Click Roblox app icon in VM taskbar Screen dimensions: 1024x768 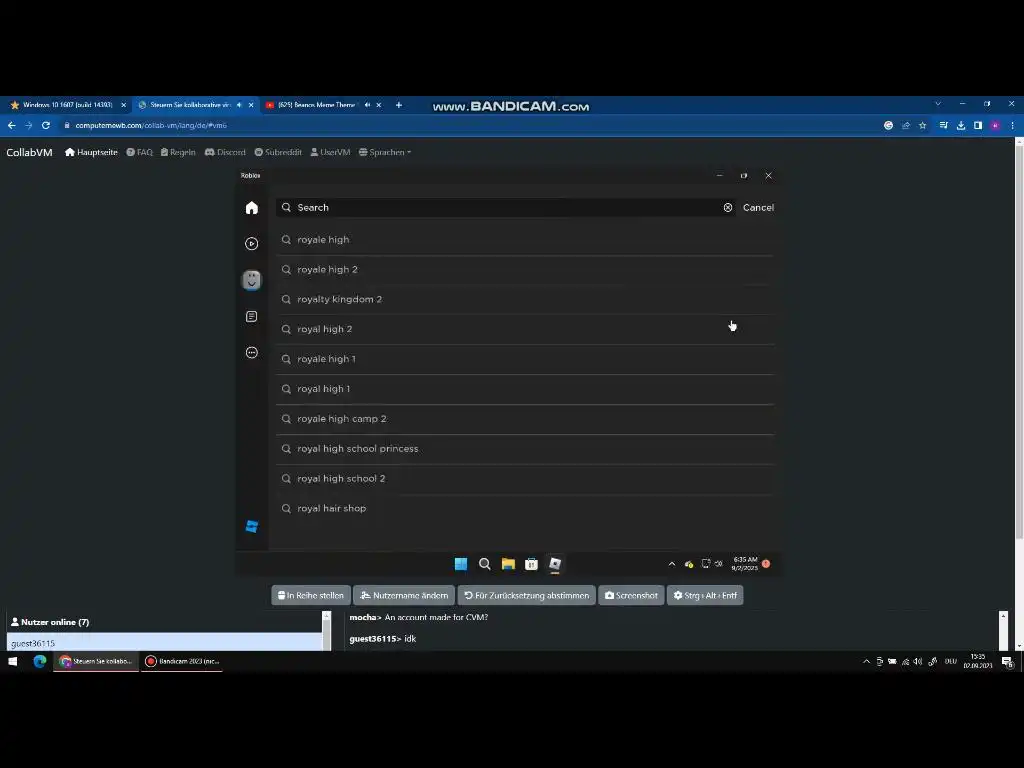pyautogui.click(x=555, y=564)
